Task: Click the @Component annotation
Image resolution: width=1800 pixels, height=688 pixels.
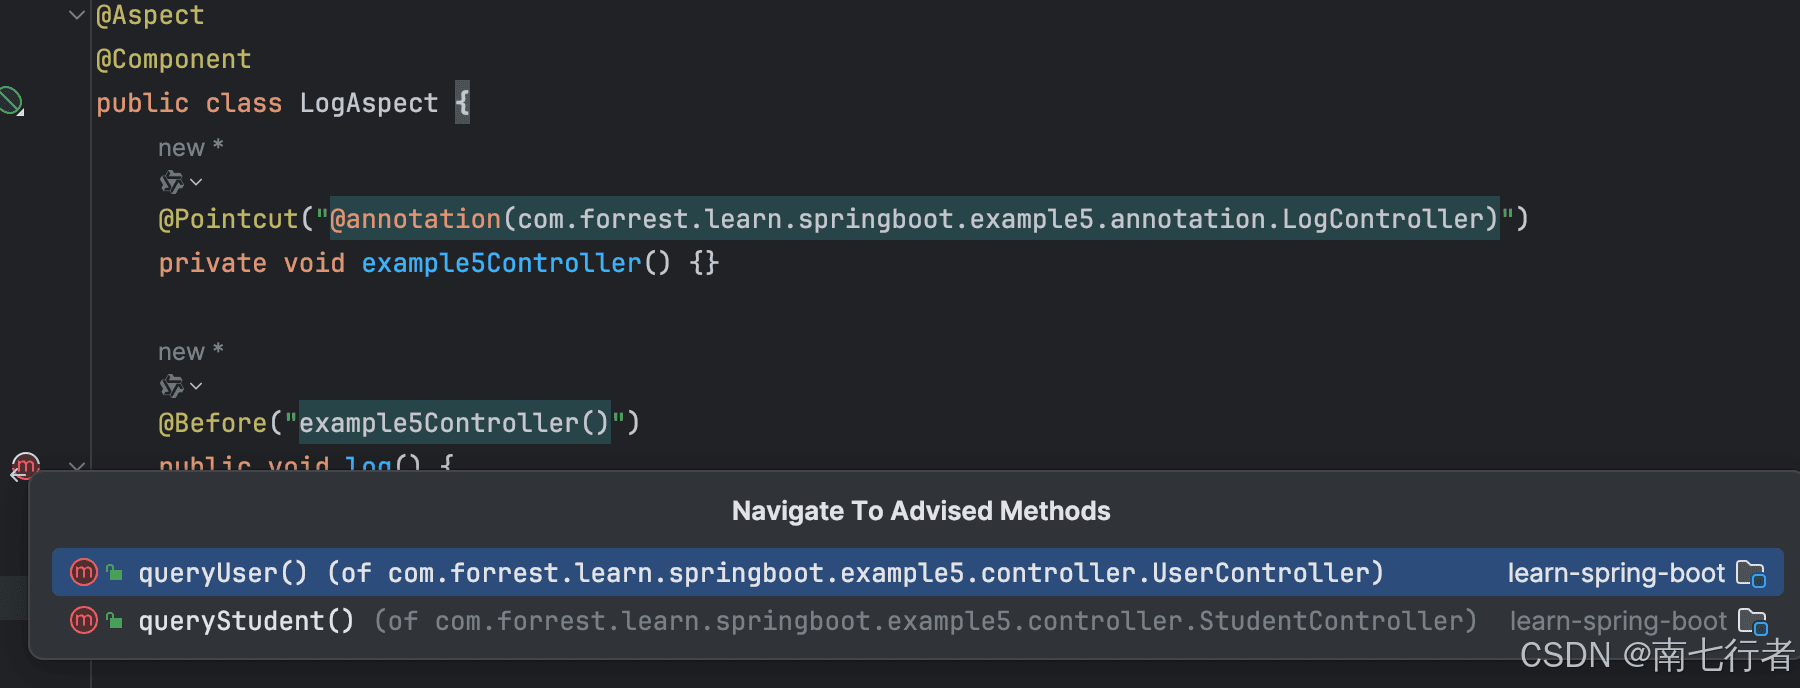Action: [x=173, y=59]
